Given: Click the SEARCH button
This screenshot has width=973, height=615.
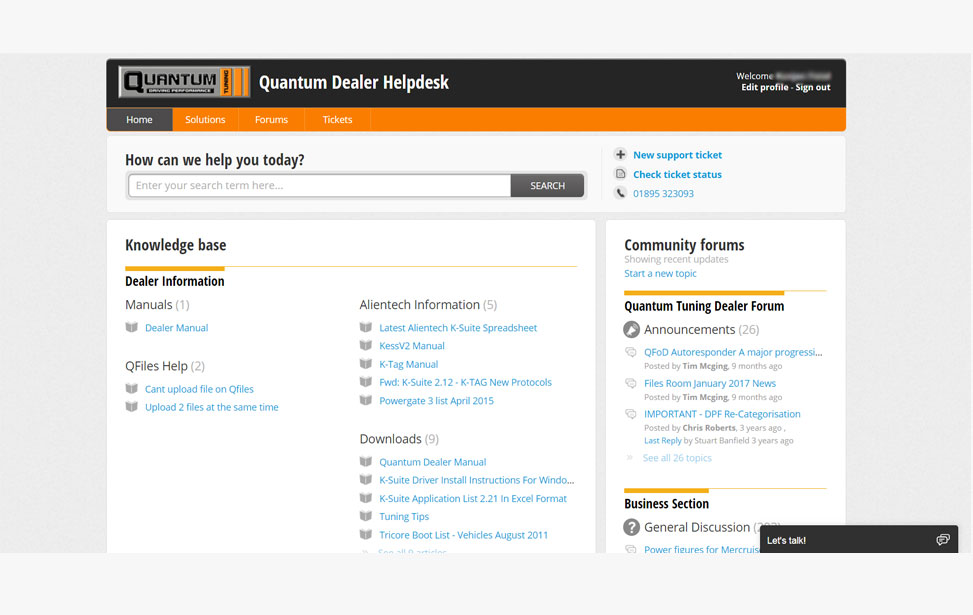Looking at the screenshot, I should (547, 186).
